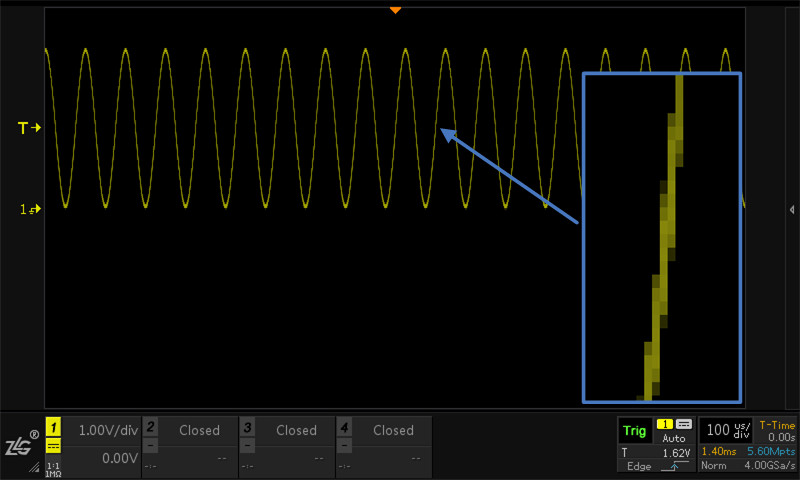
Task: Click the 1.00V/div vertical scale value
Action: (108, 431)
